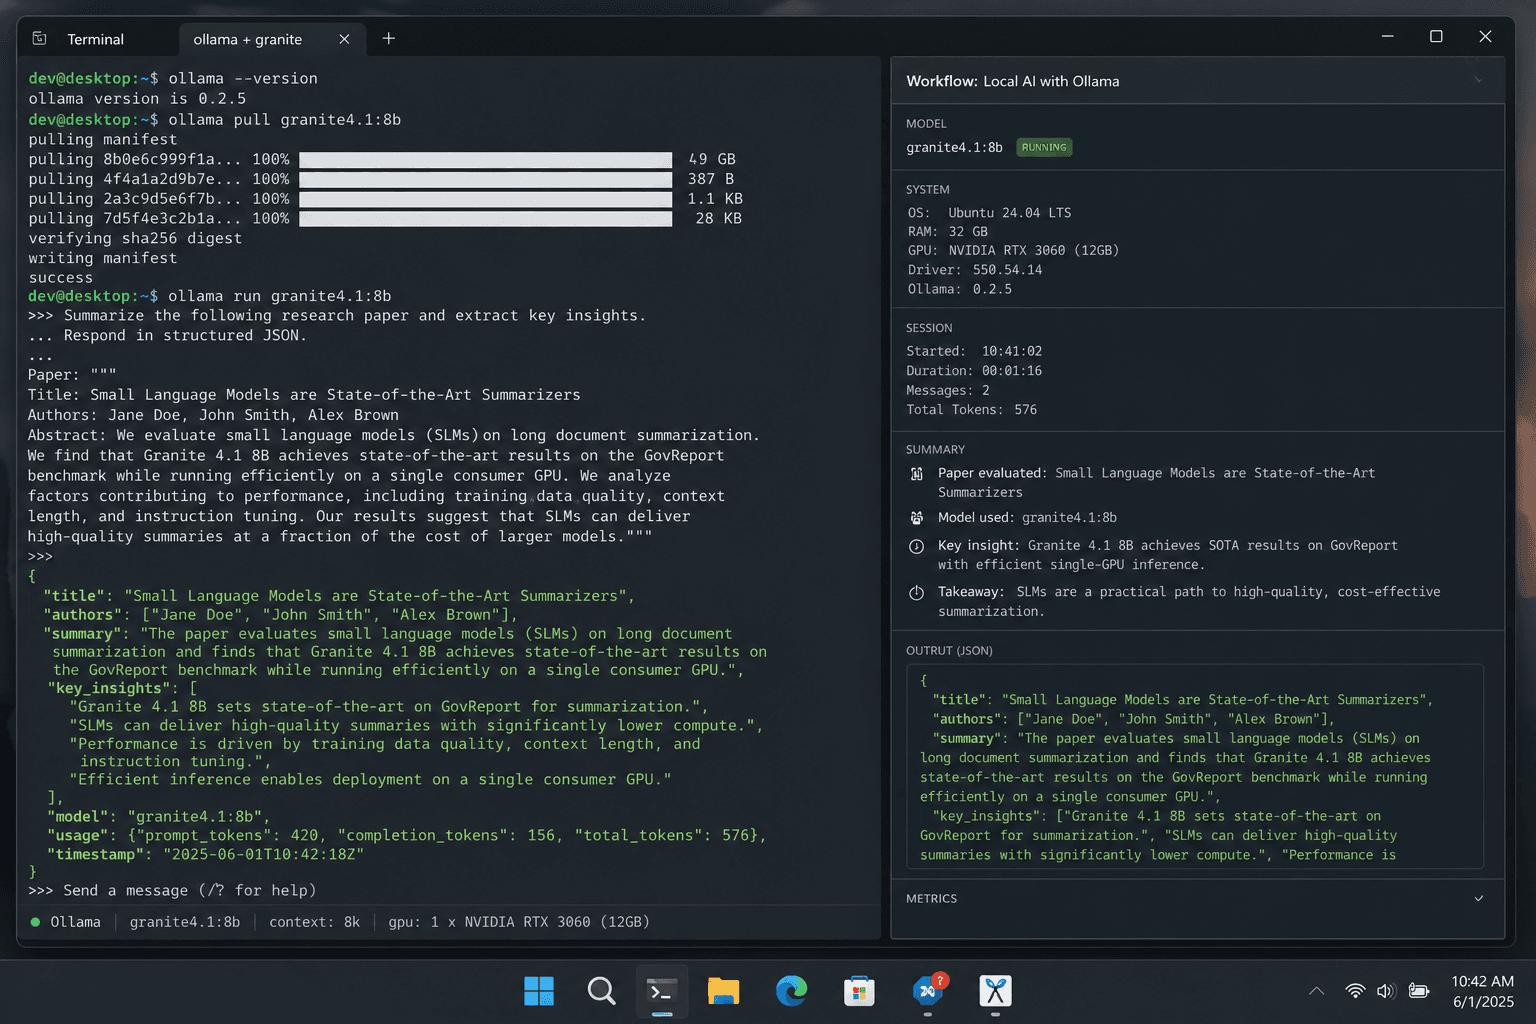Click the prompt after "Send a message"
The image size is (1536, 1024).
pyautogui.click(x=330, y=890)
